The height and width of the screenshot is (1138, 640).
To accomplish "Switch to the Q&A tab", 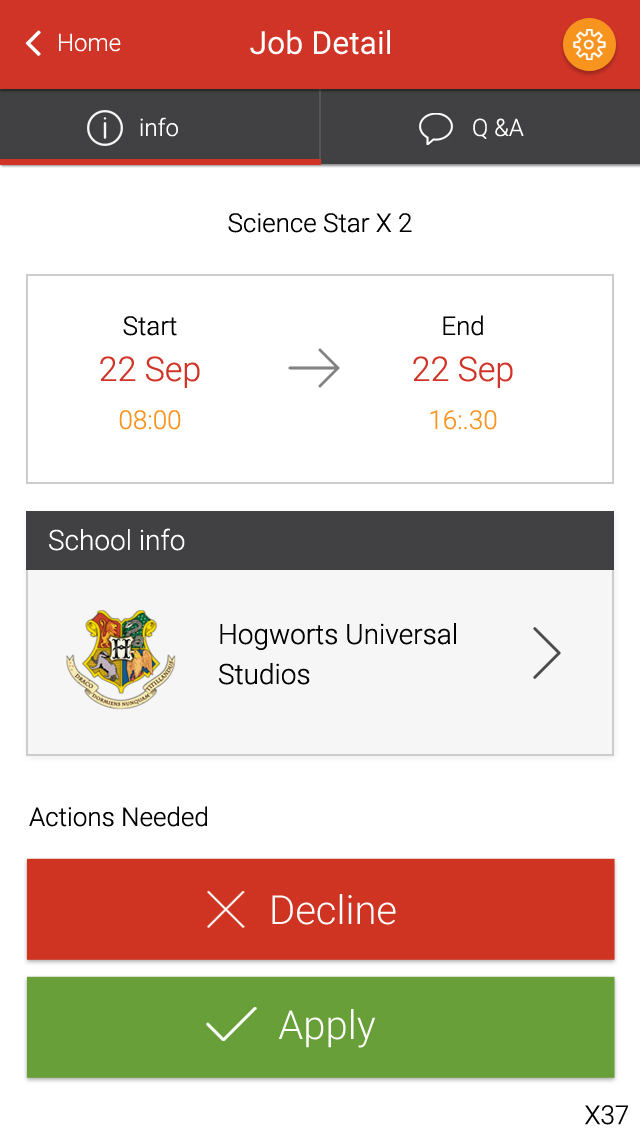I will [480, 127].
